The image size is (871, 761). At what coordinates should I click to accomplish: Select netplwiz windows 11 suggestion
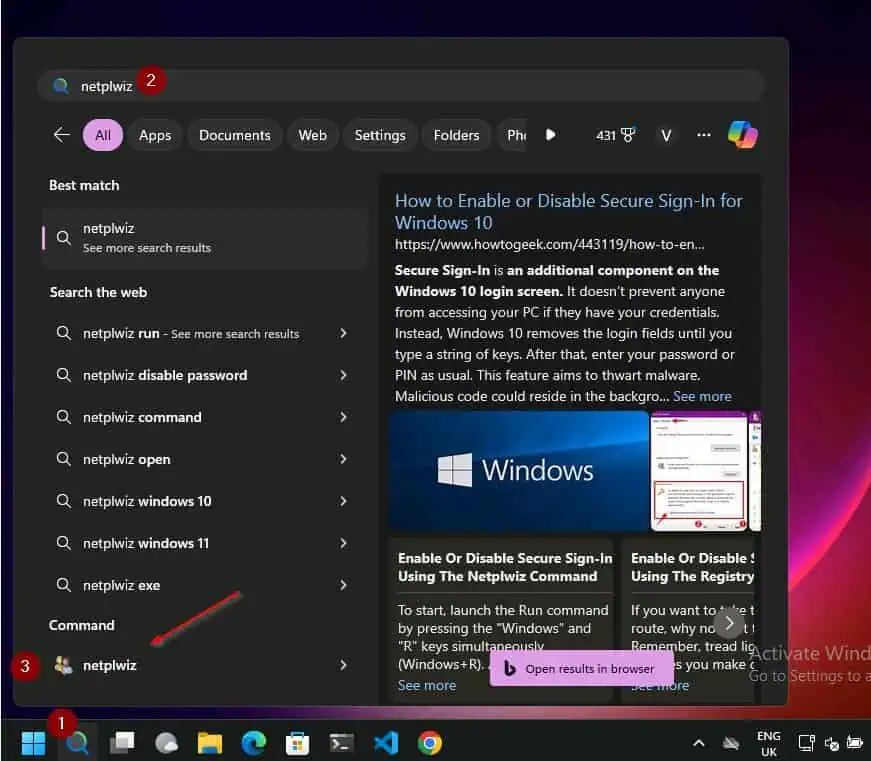point(204,543)
